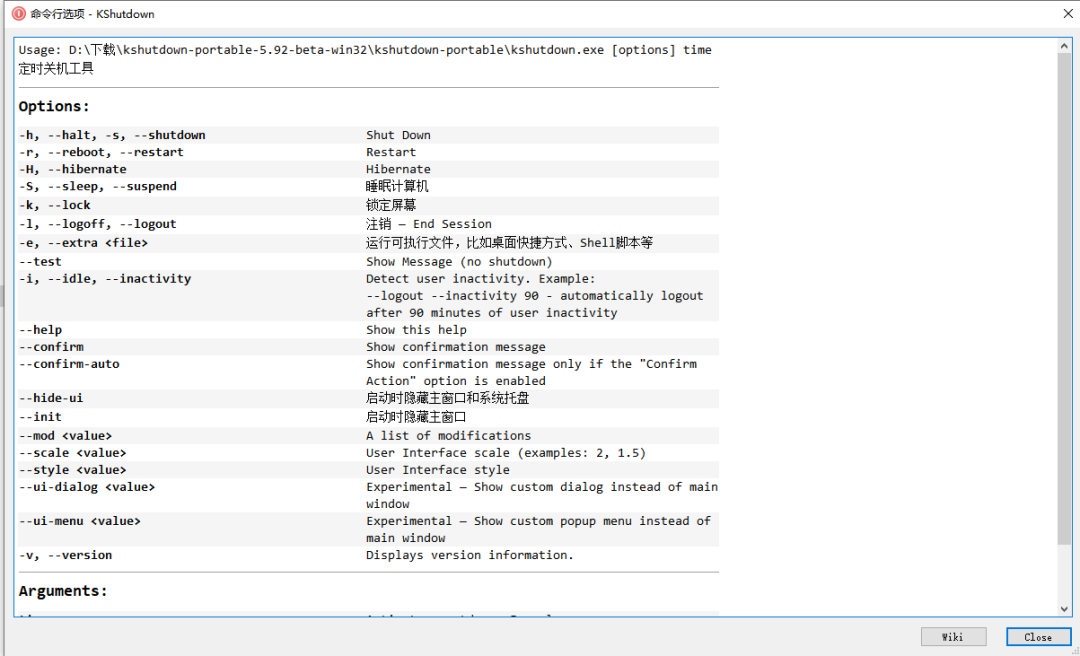
Task: Click the "Show this help" description
Action: [x=416, y=330]
